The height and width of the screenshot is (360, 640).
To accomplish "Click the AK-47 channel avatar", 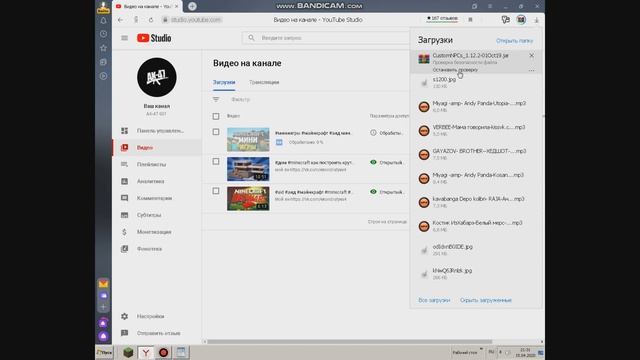I will (157, 77).
